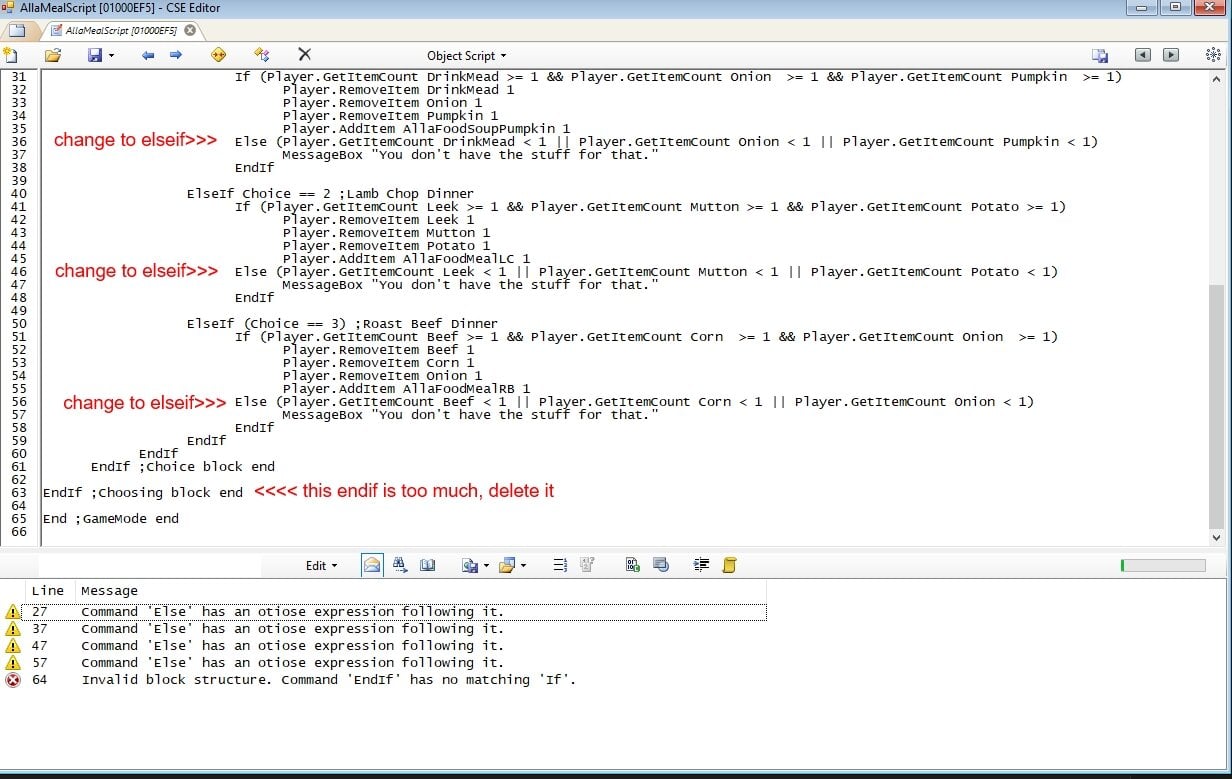Click the scroll-up arrow of the editor scrollbar
The image size is (1232, 779).
point(1216,80)
